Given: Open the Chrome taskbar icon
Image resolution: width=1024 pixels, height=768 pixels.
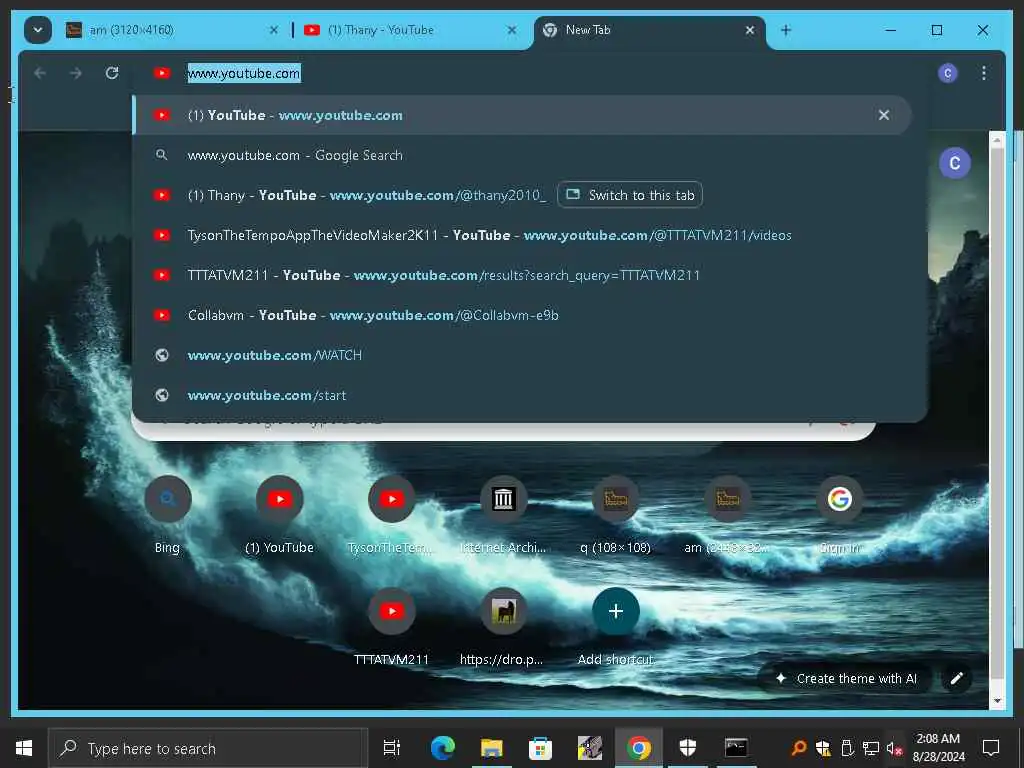Looking at the screenshot, I should (638, 748).
